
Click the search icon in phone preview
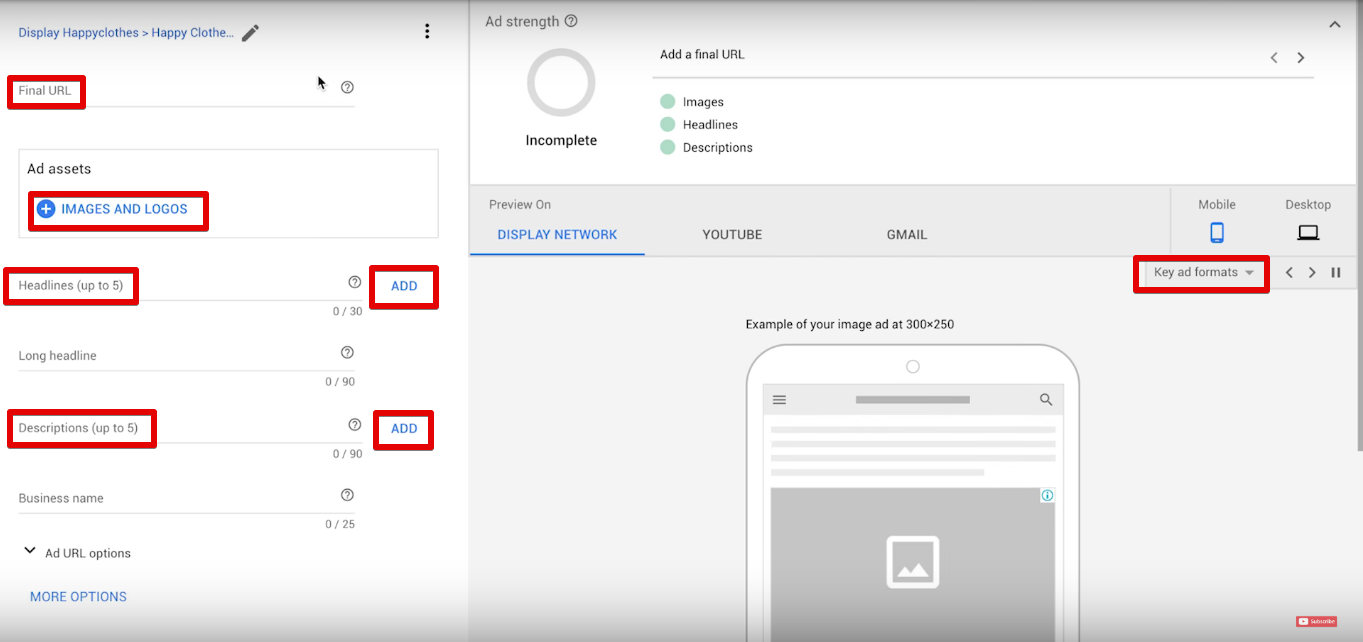click(x=1046, y=399)
